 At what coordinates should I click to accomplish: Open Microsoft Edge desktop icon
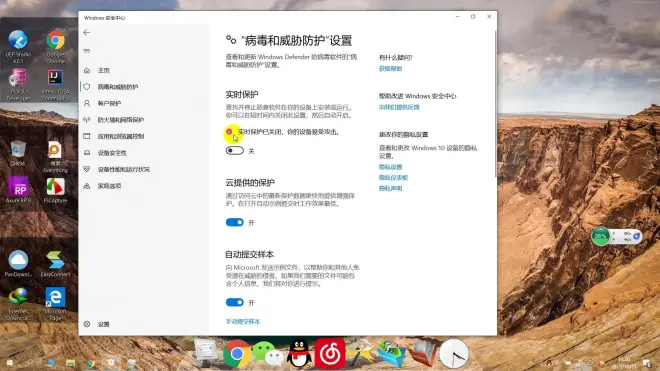[55, 303]
